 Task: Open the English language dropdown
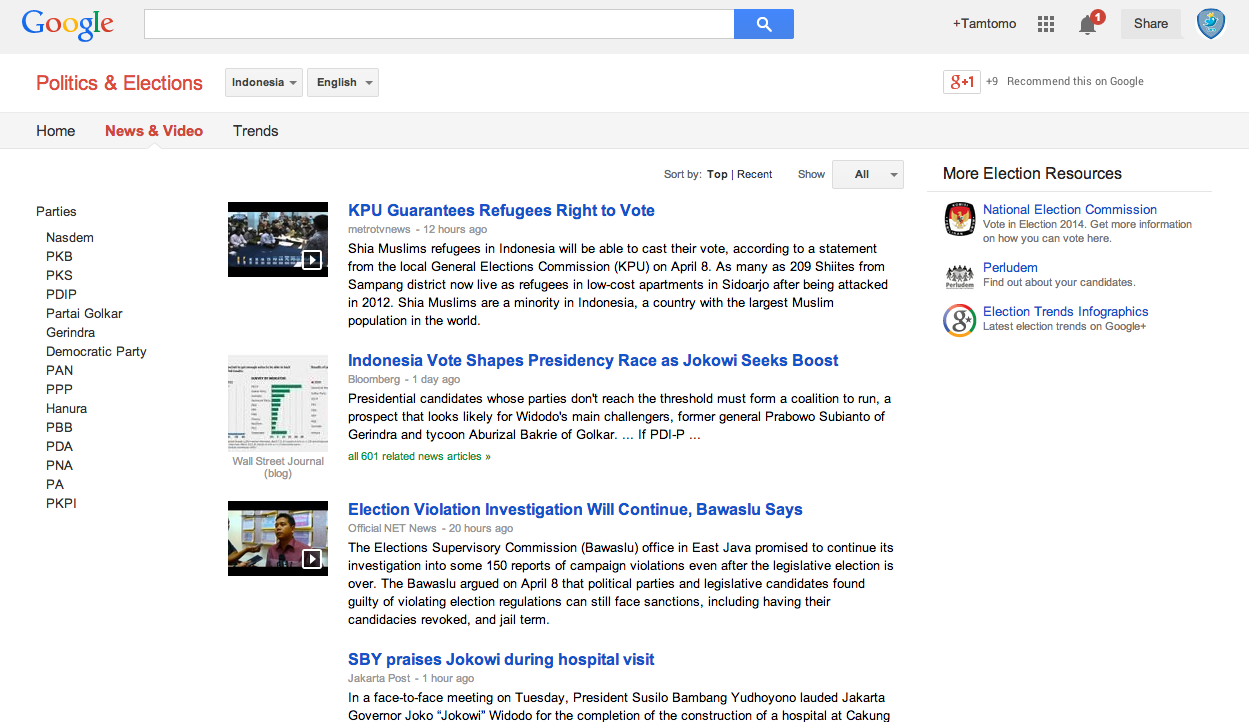tap(343, 83)
